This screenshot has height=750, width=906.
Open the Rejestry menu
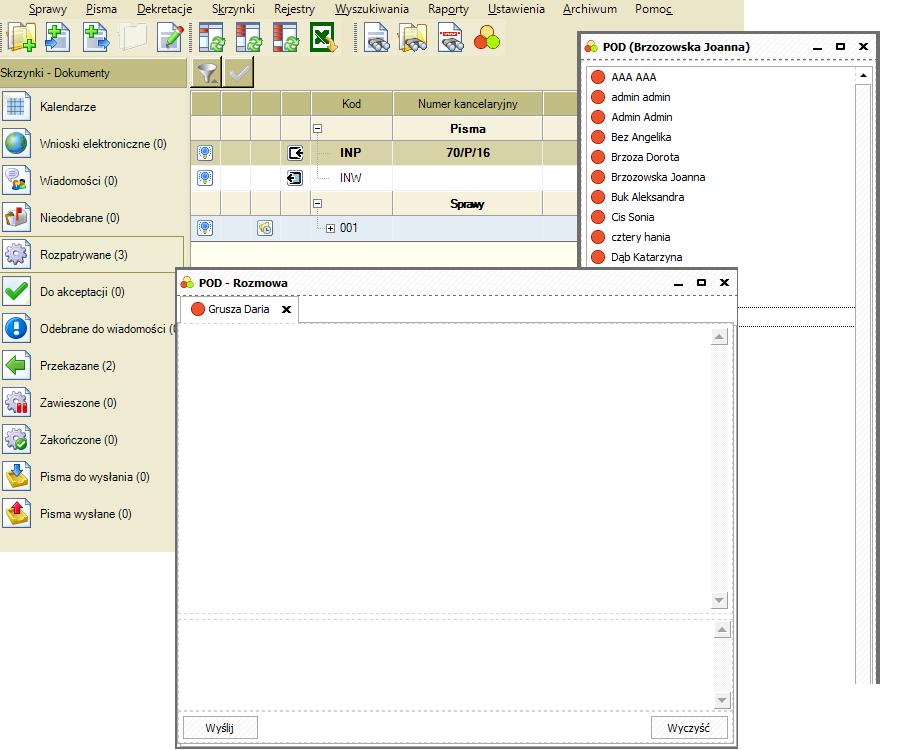coord(294,9)
